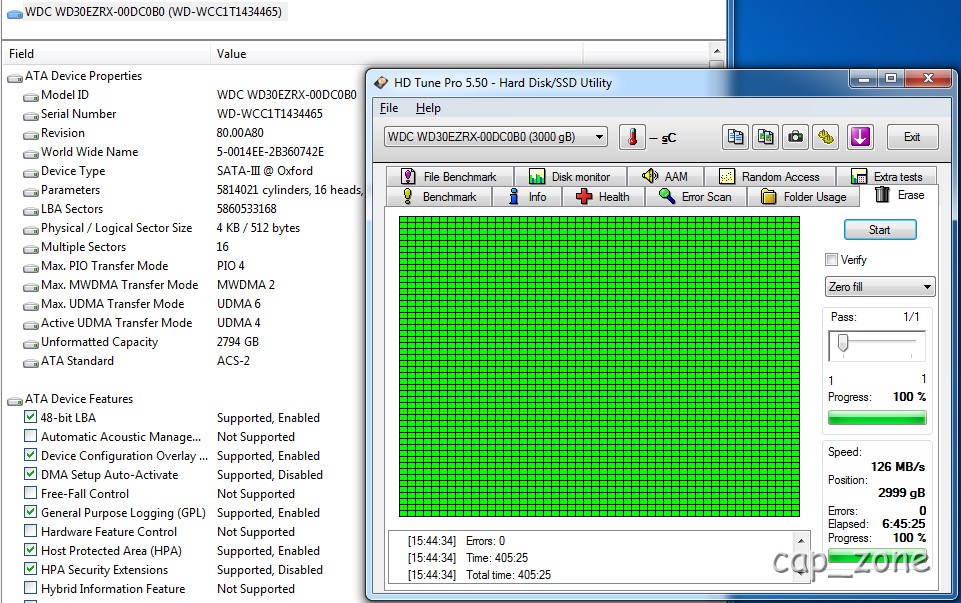Switch to the Folder Usage tab
Image resolution: width=961 pixels, height=603 pixels.
click(x=803, y=197)
